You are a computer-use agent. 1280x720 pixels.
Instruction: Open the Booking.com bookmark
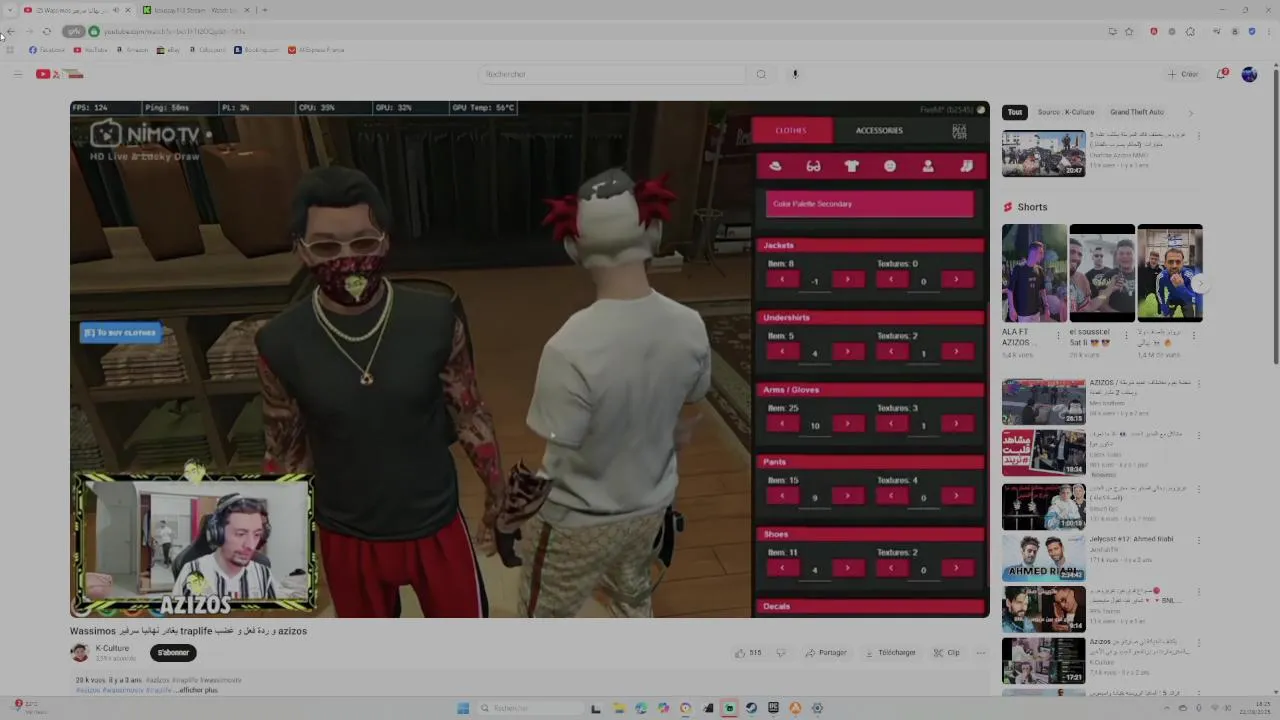click(x=257, y=50)
